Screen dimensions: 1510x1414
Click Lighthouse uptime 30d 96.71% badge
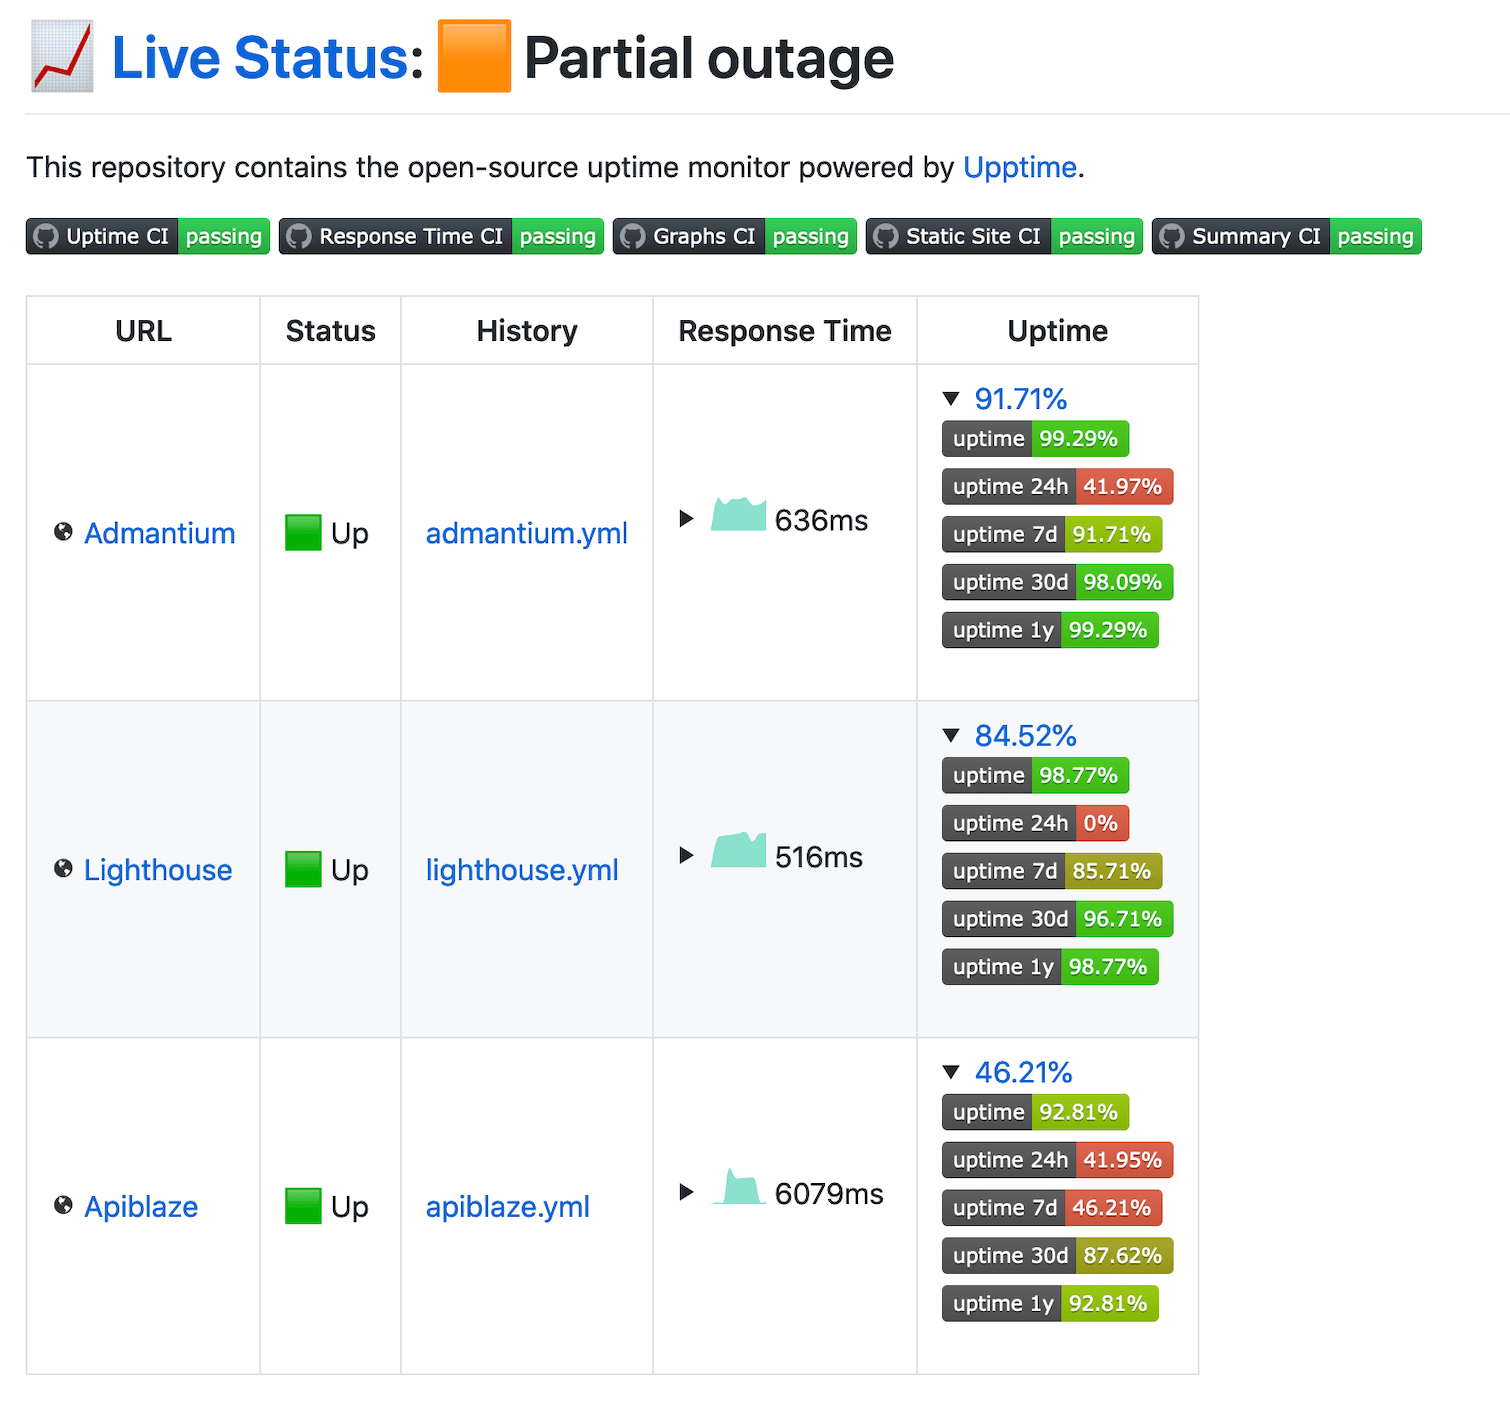[1057, 920]
